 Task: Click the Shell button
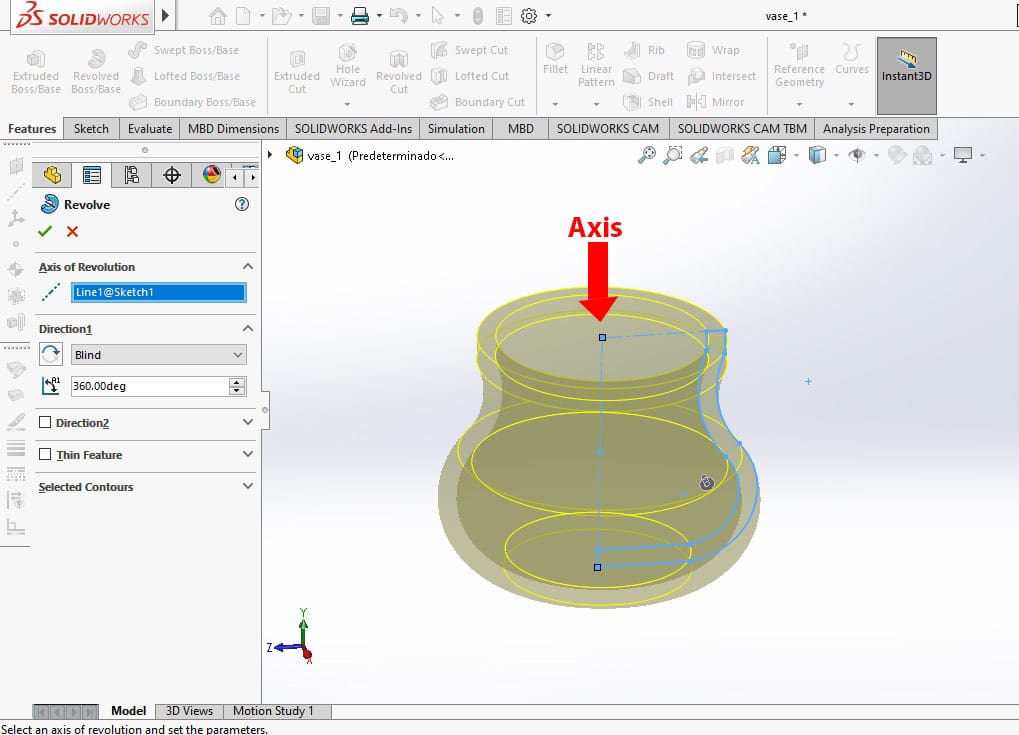649,101
